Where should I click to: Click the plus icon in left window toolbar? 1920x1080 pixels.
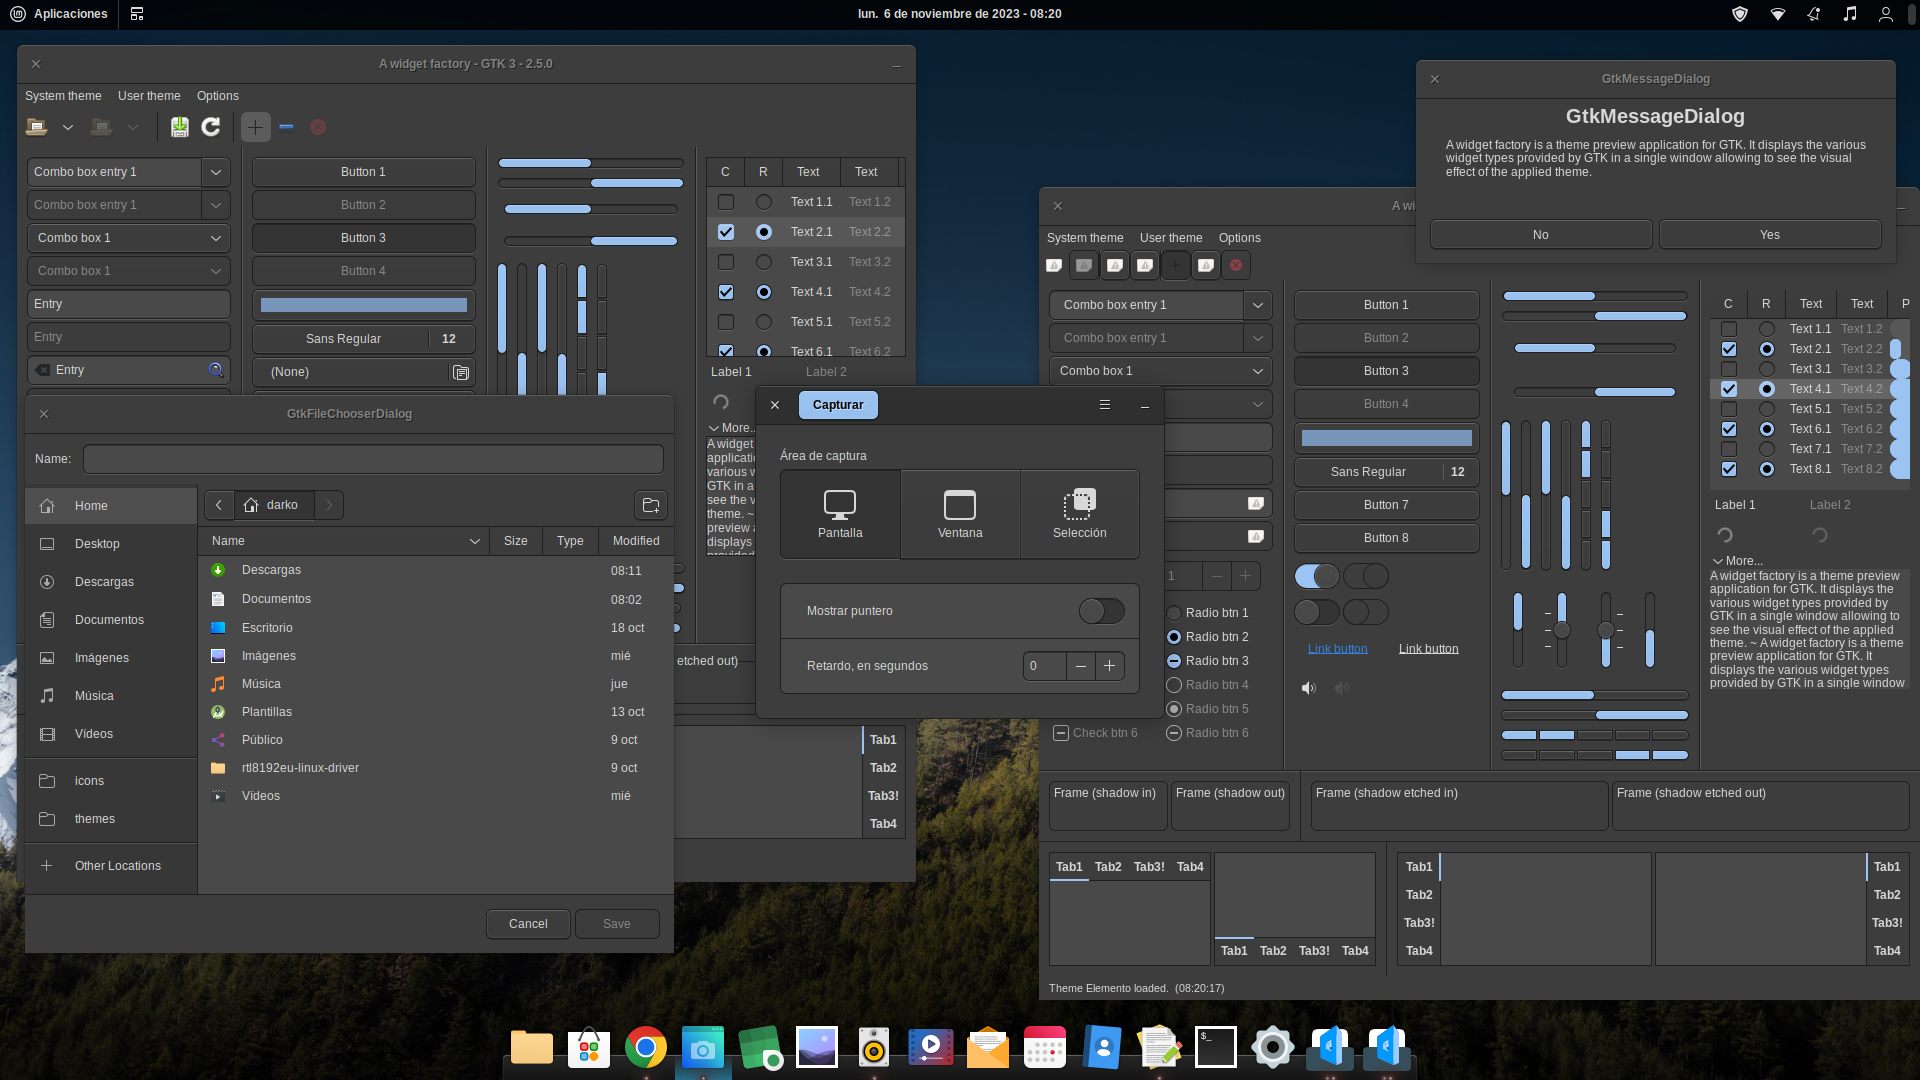tap(256, 127)
